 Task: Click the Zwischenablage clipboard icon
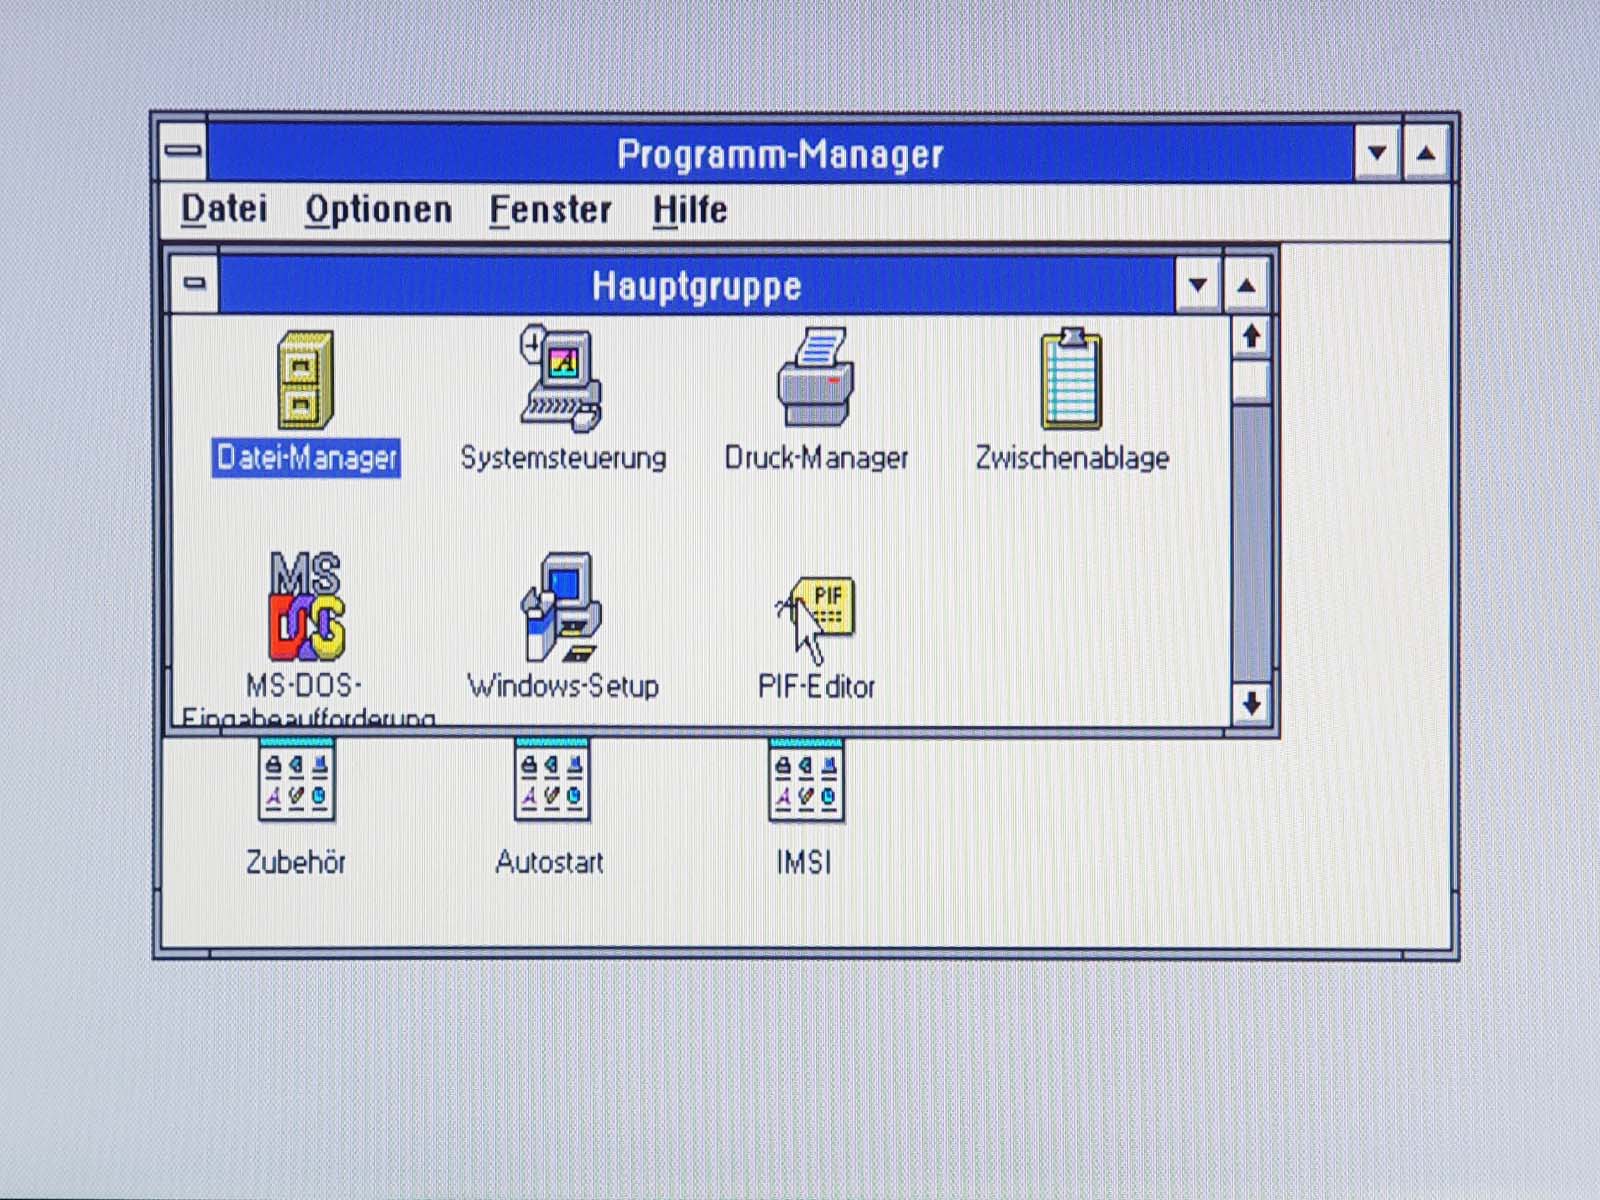(1071, 381)
